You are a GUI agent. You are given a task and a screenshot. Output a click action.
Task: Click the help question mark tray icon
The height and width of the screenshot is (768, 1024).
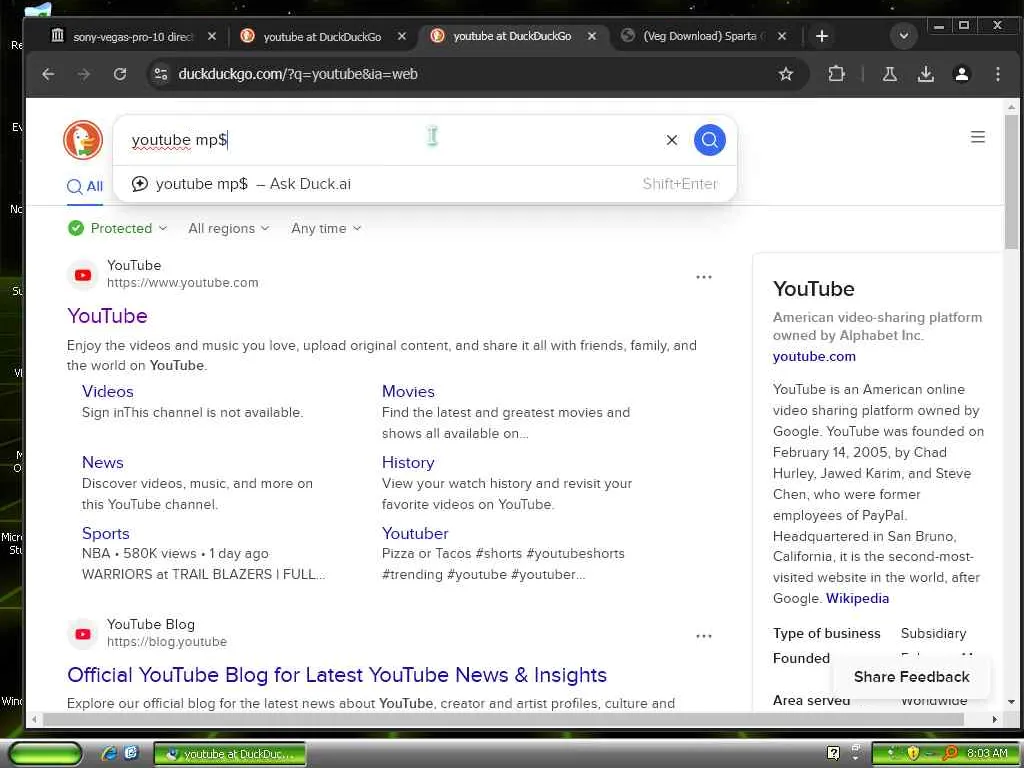[833, 754]
